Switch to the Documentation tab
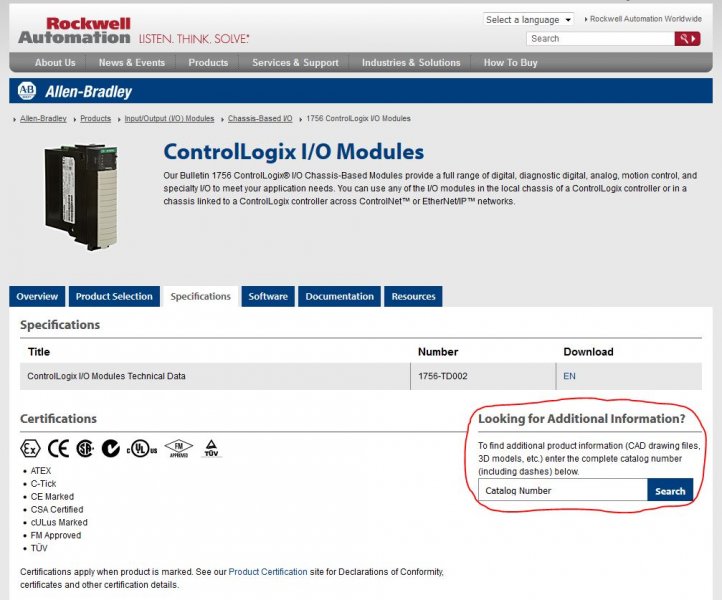The image size is (722, 600). click(x=339, y=296)
